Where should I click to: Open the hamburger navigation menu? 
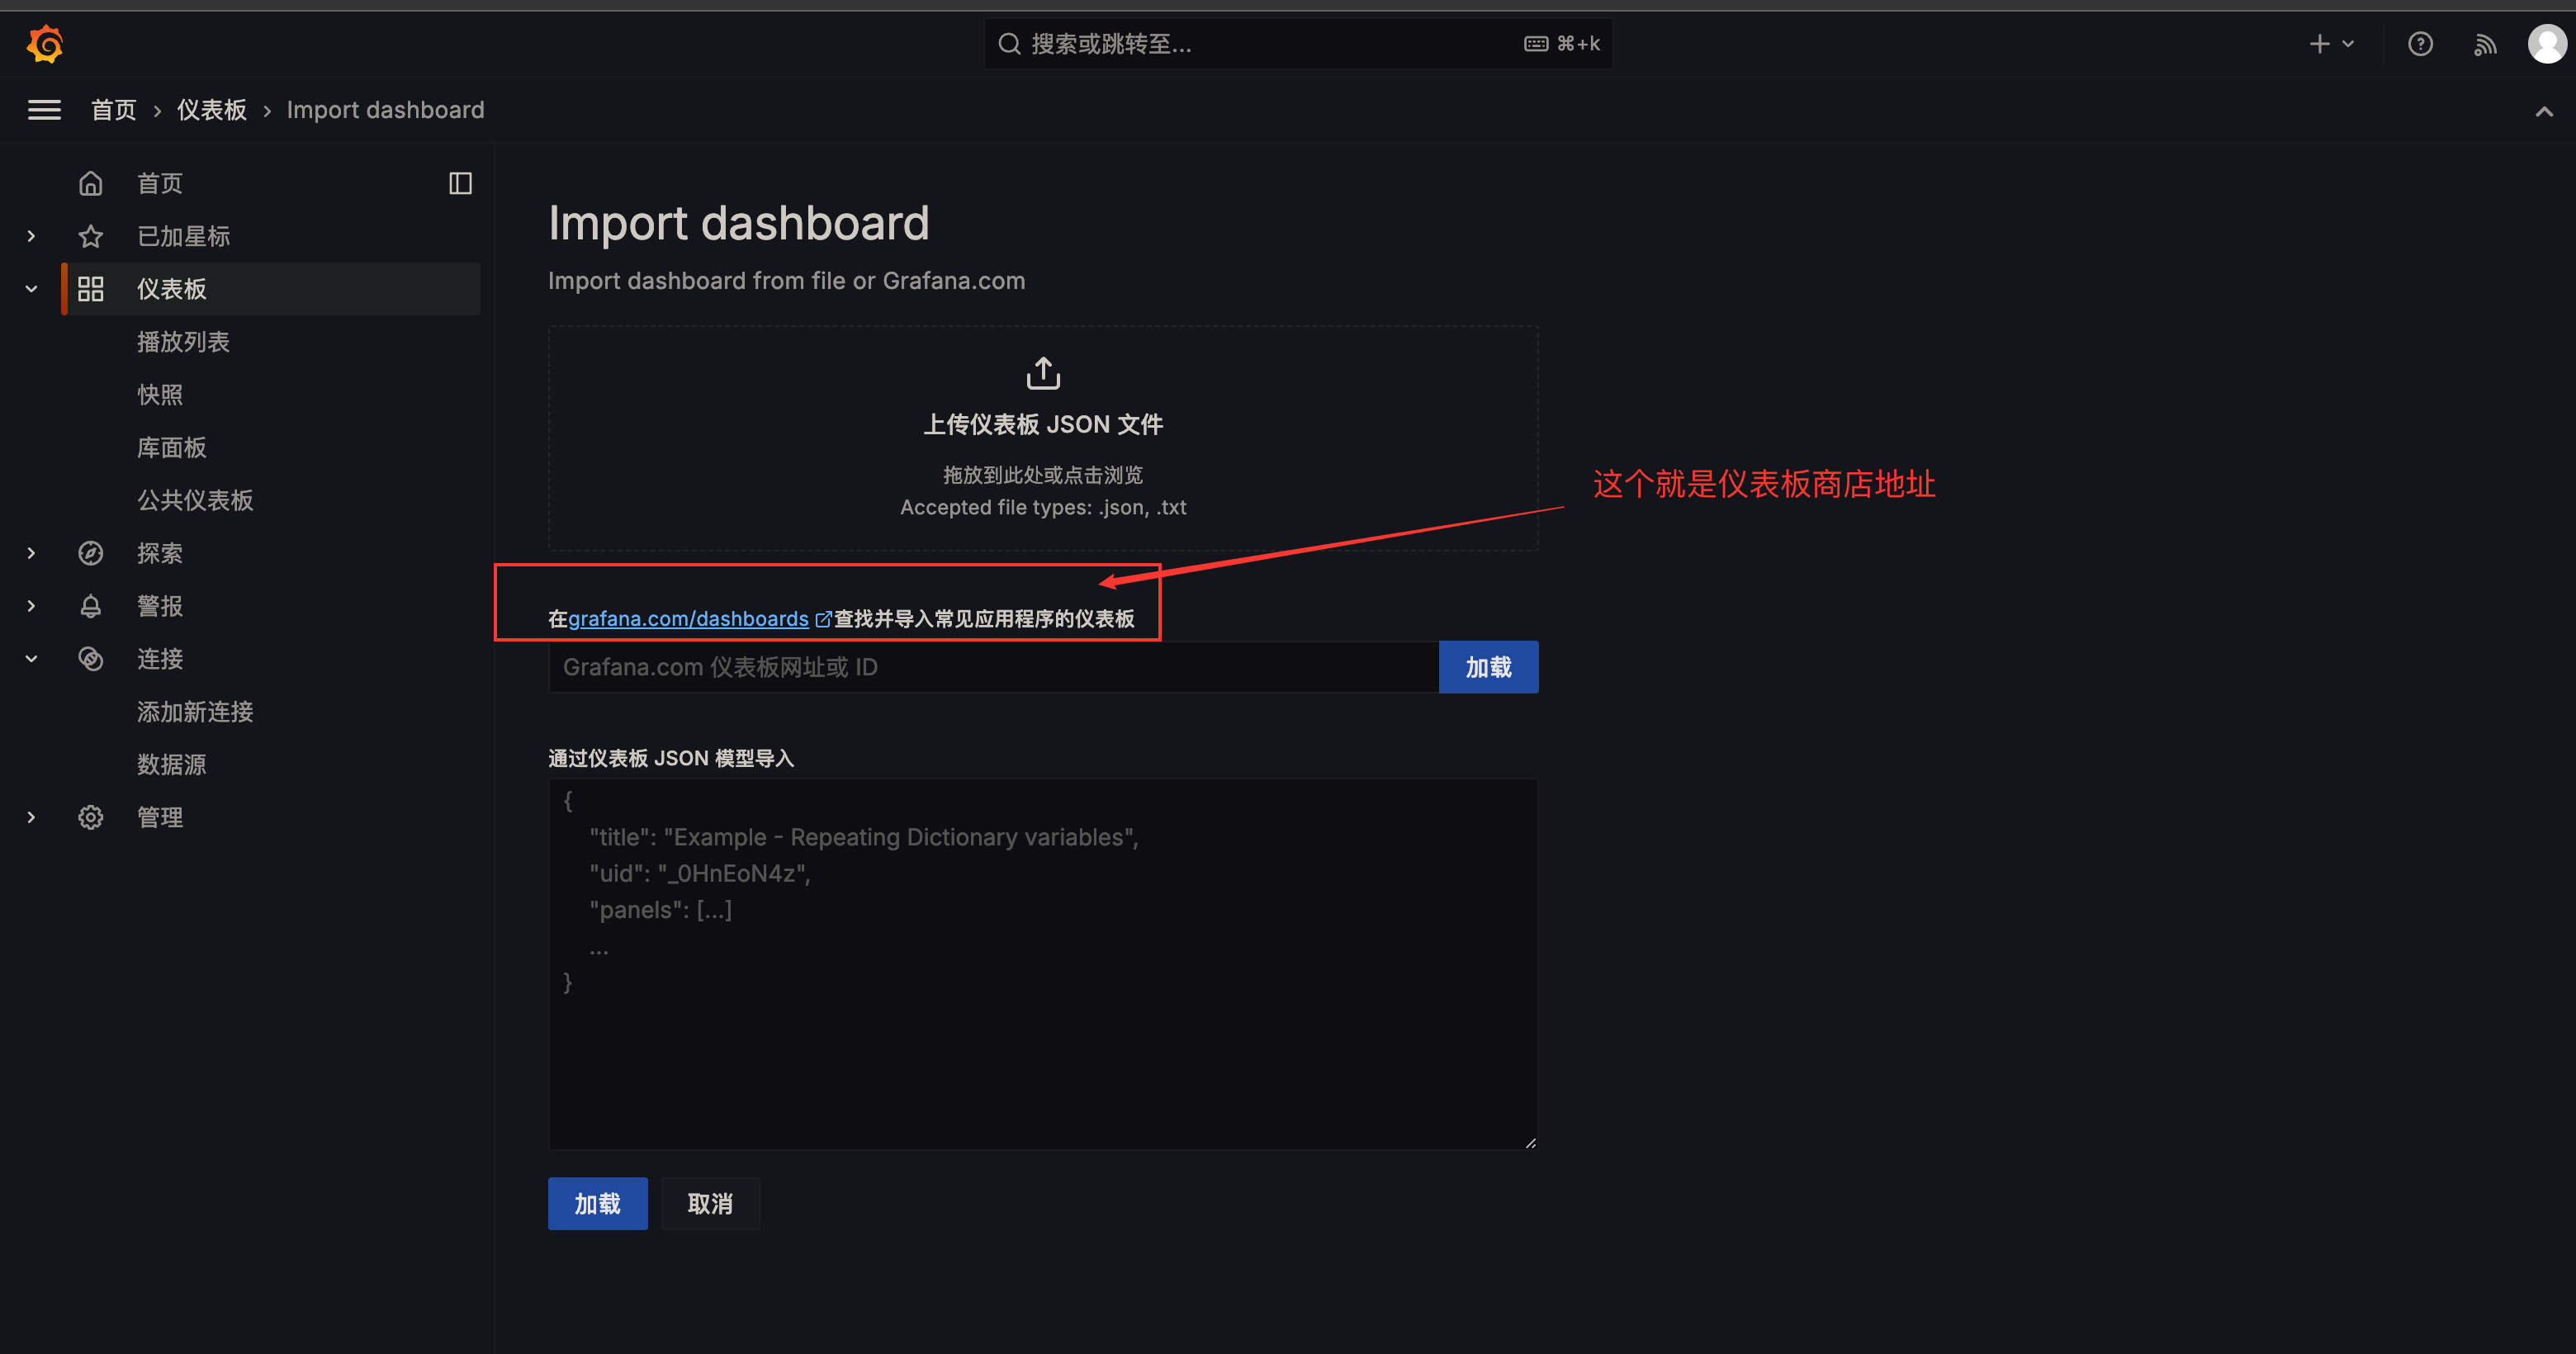tap(44, 110)
